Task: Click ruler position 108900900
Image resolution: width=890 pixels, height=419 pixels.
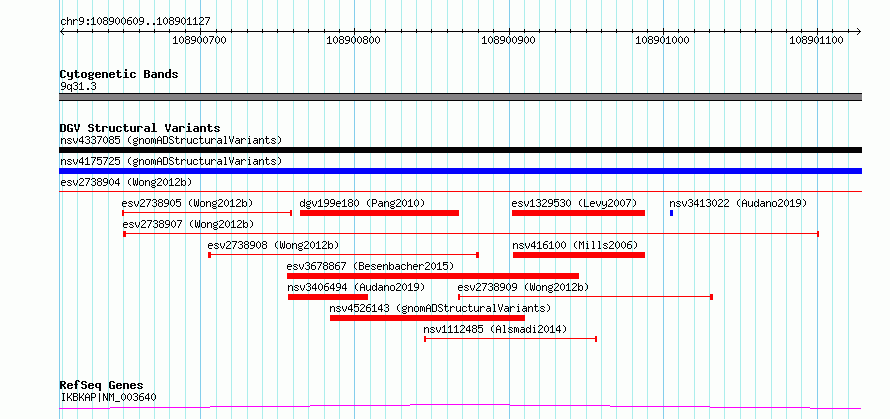Action: (508, 40)
